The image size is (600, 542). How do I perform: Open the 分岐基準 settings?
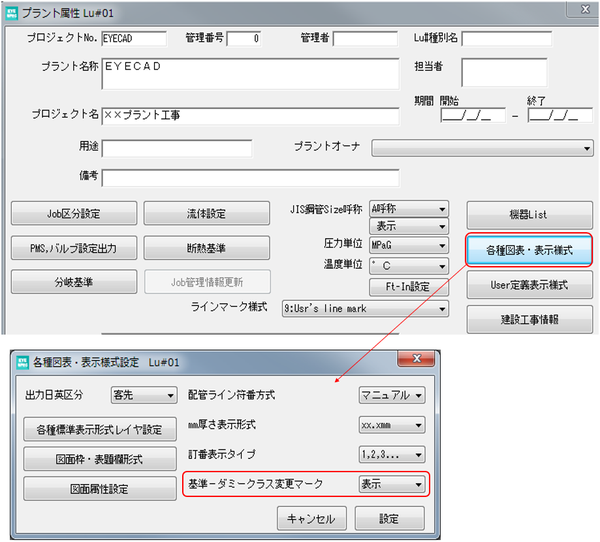click(71, 282)
